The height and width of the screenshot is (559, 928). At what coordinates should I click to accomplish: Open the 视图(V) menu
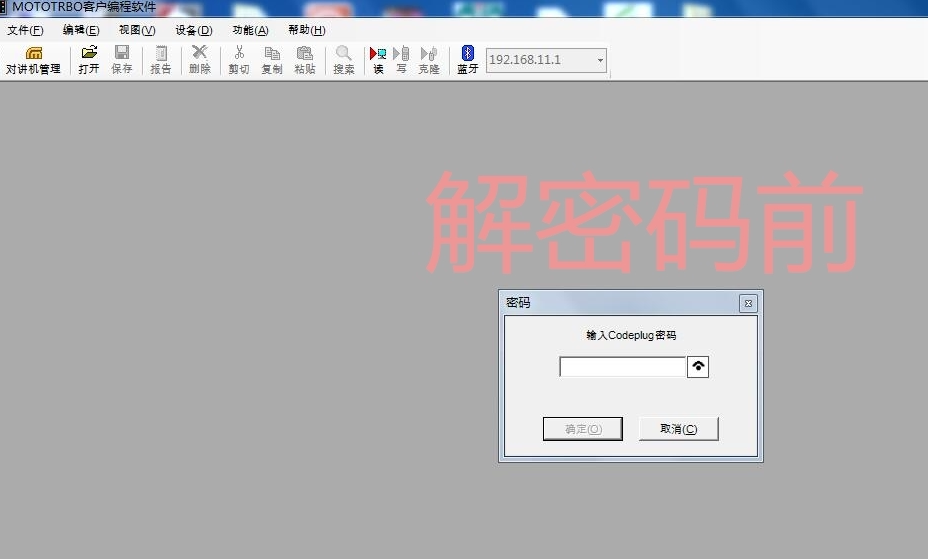coord(137,30)
